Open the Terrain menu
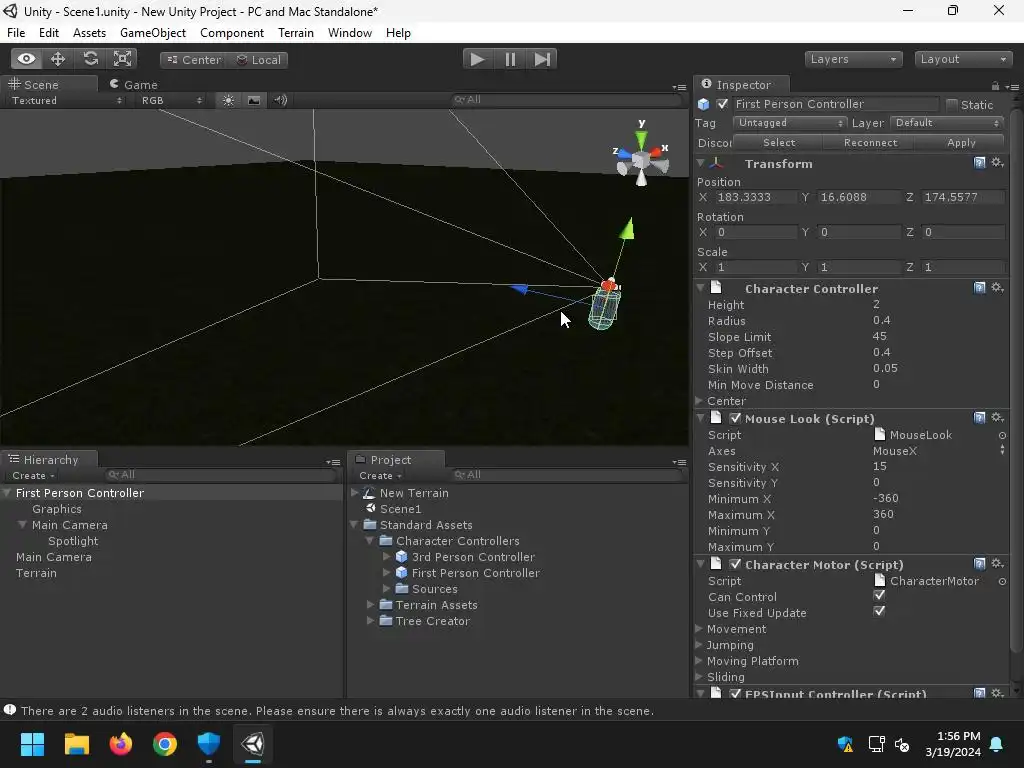This screenshot has width=1024, height=768. click(296, 33)
